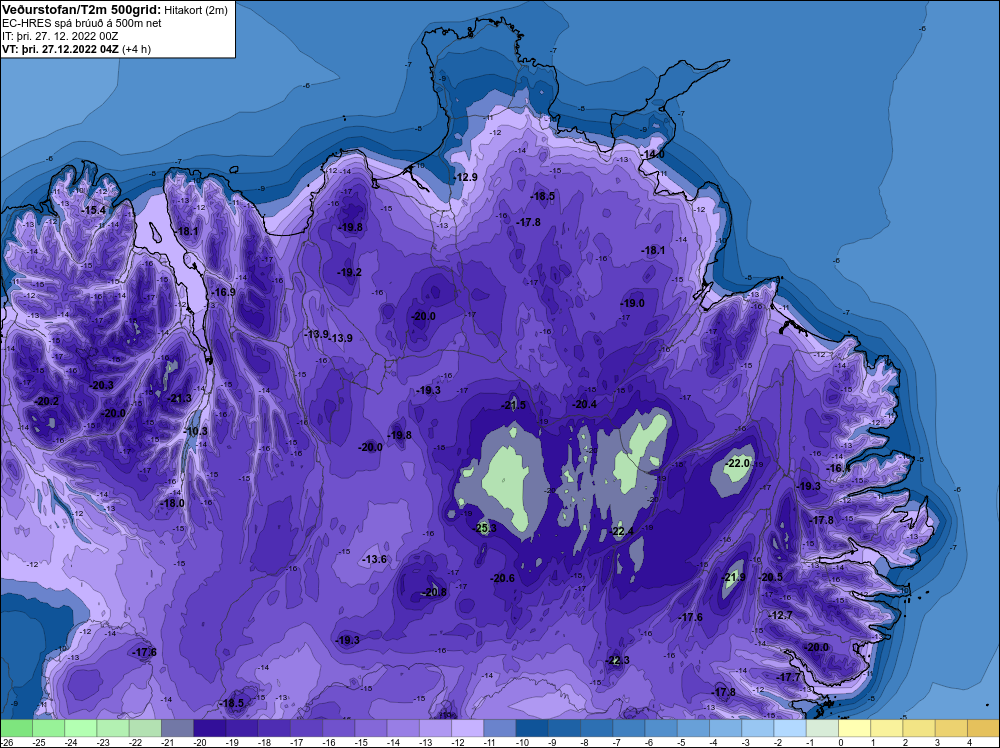Click the -20.4 temperature label
1000x748 pixels.
[585, 404]
